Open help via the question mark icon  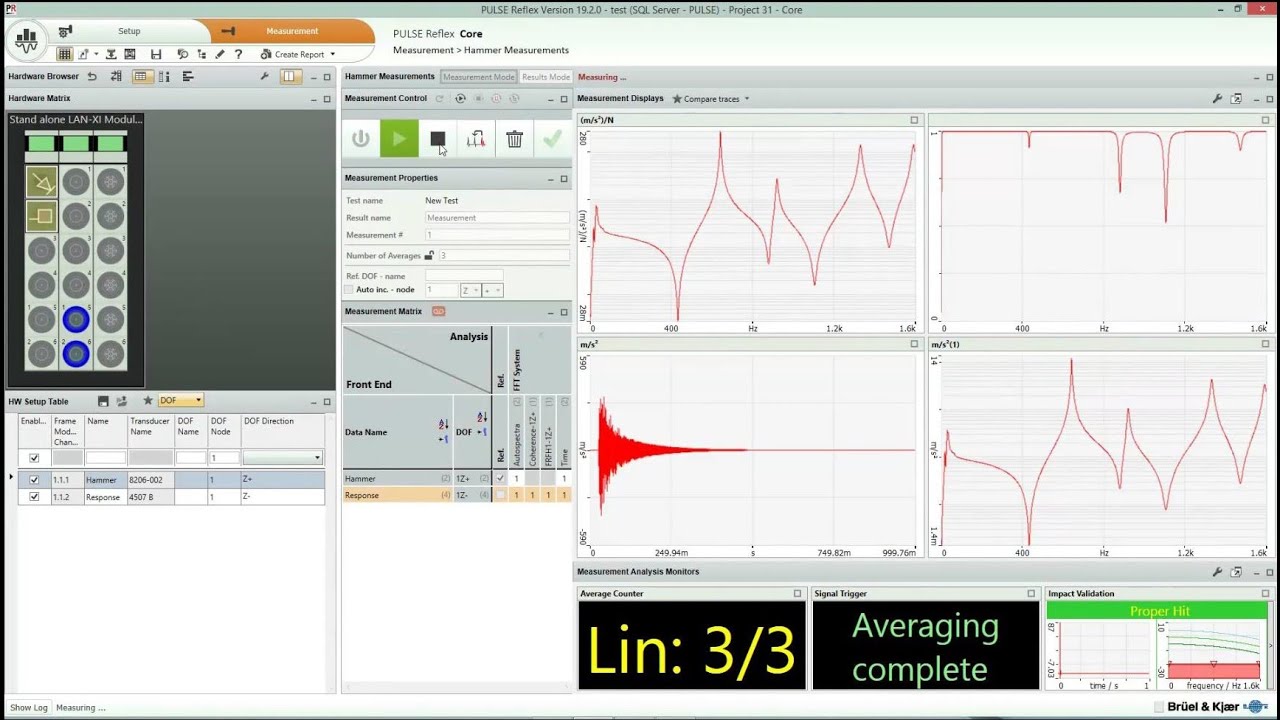coord(238,54)
